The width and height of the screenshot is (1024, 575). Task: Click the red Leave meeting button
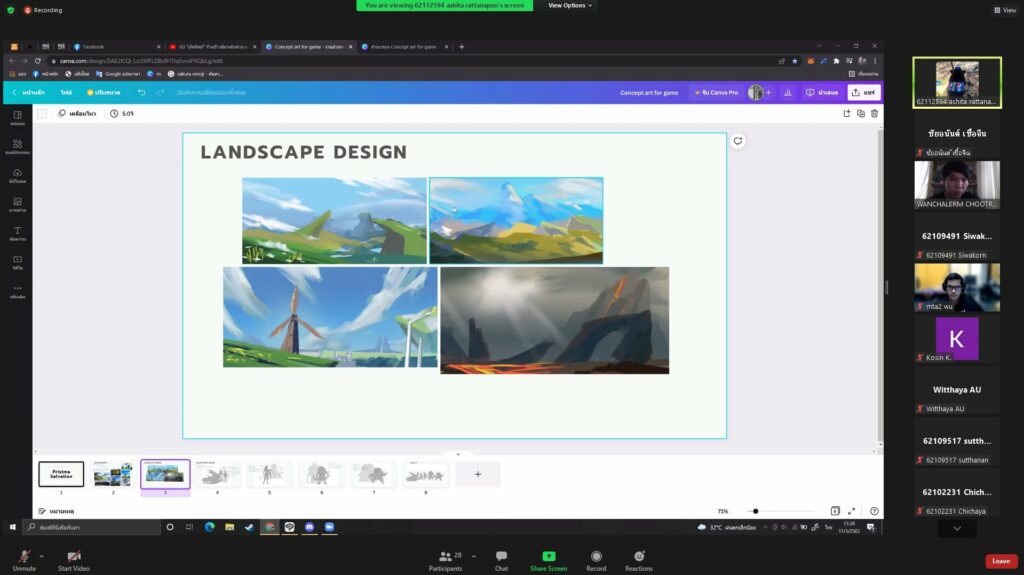coord(1000,561)
